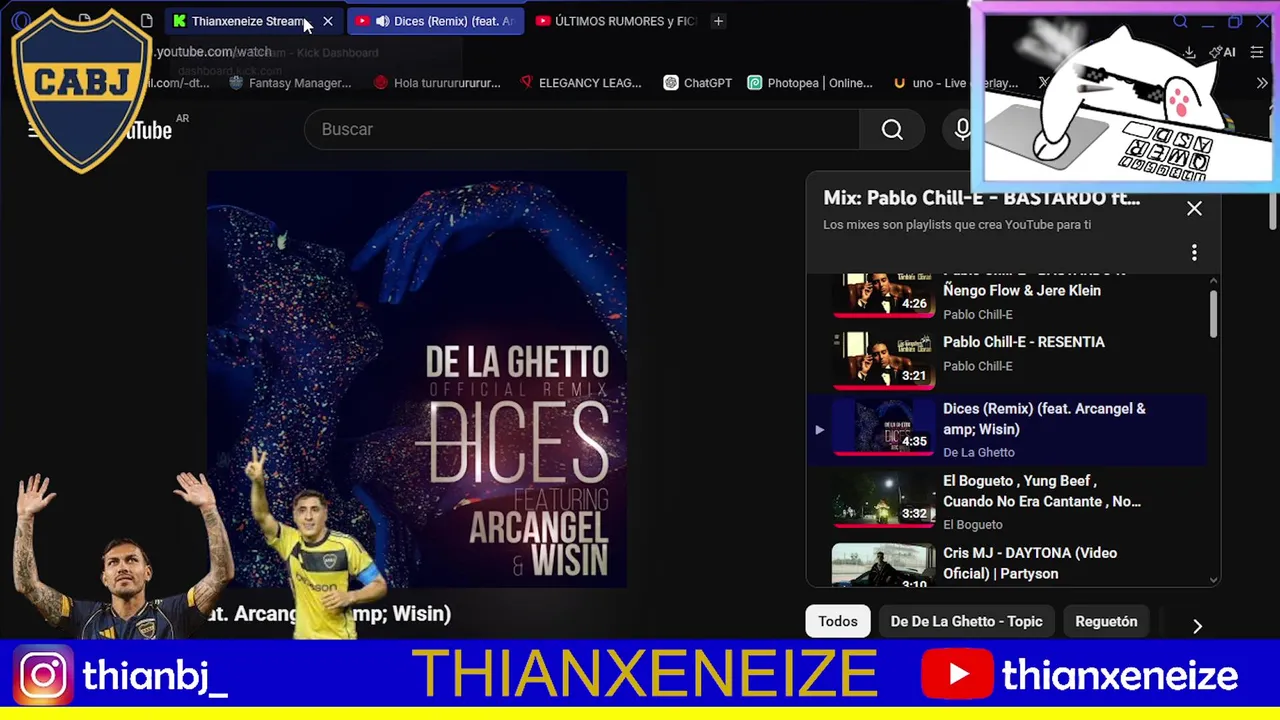Viewport: 1280px width, 720px height.
Task: Select the Reguetón filter chip
Action: (x=1106, y=621)
